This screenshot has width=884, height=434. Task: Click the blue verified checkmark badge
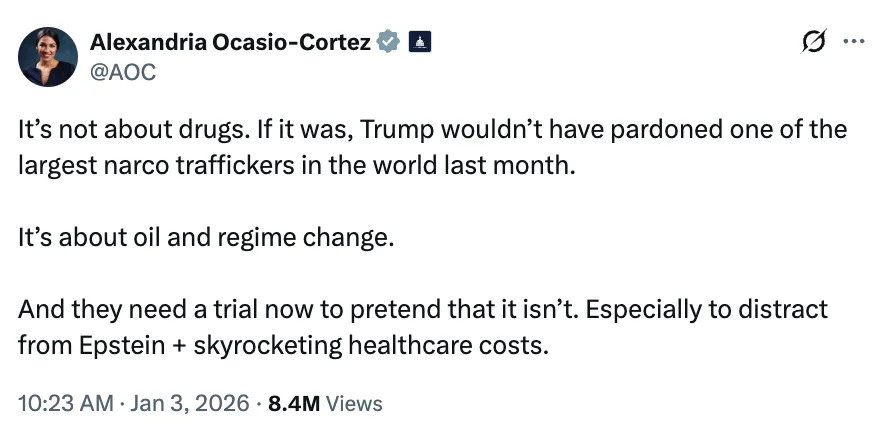pos(389,42)
